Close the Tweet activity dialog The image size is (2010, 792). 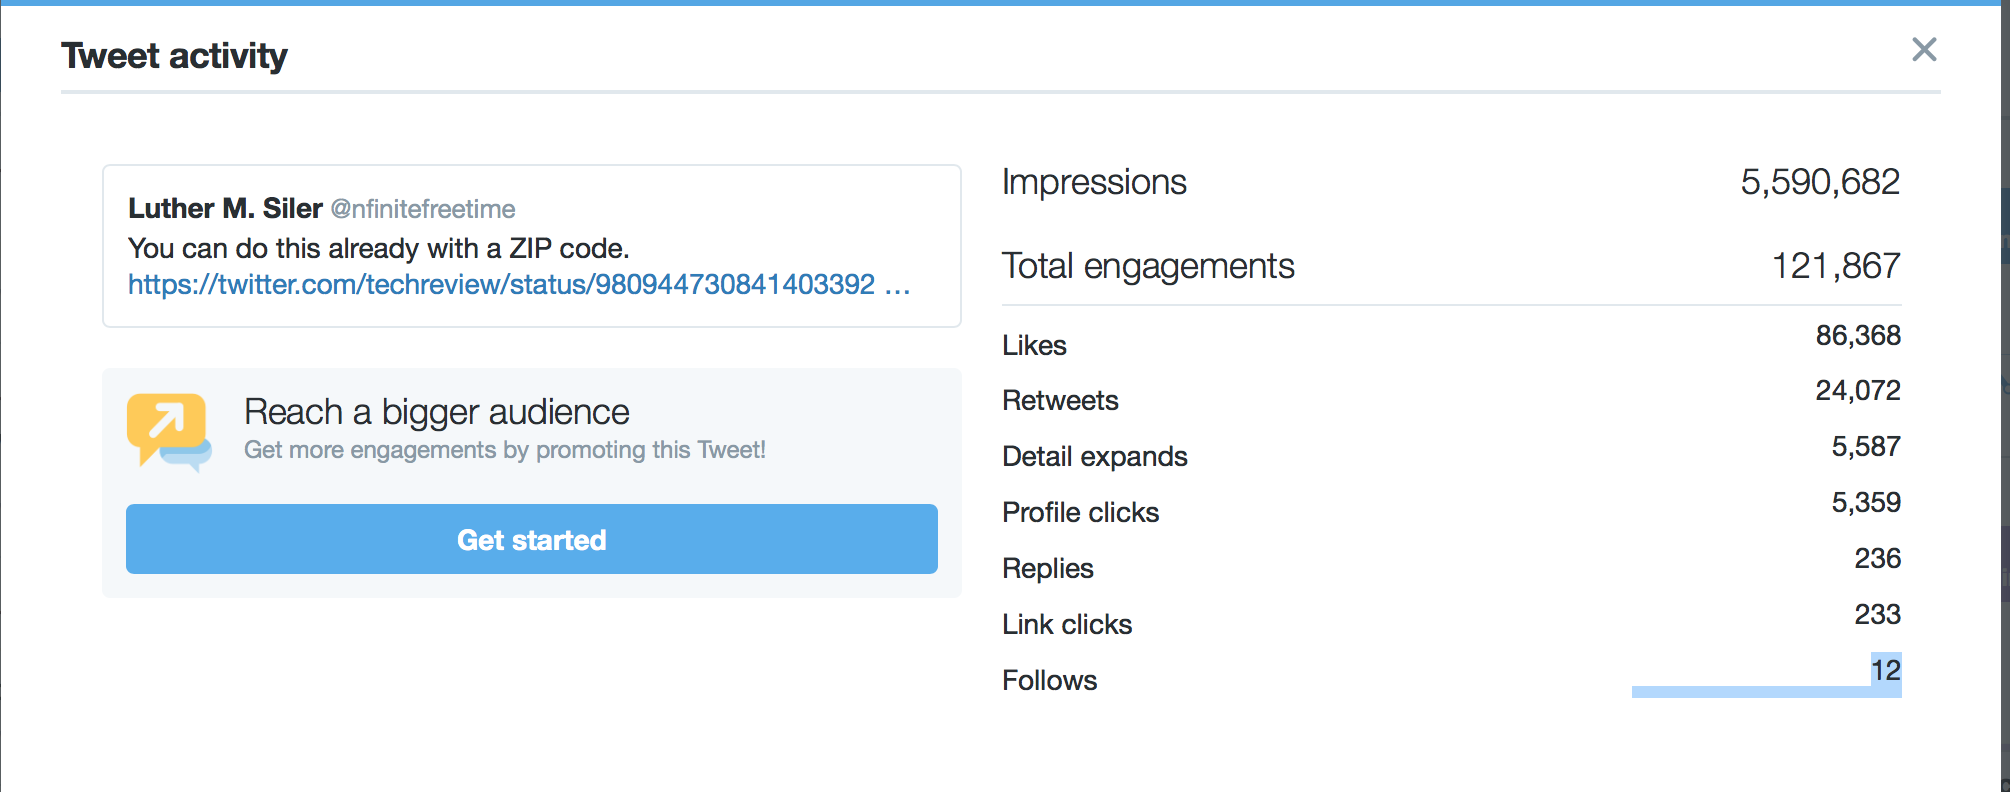[1924, 50]
